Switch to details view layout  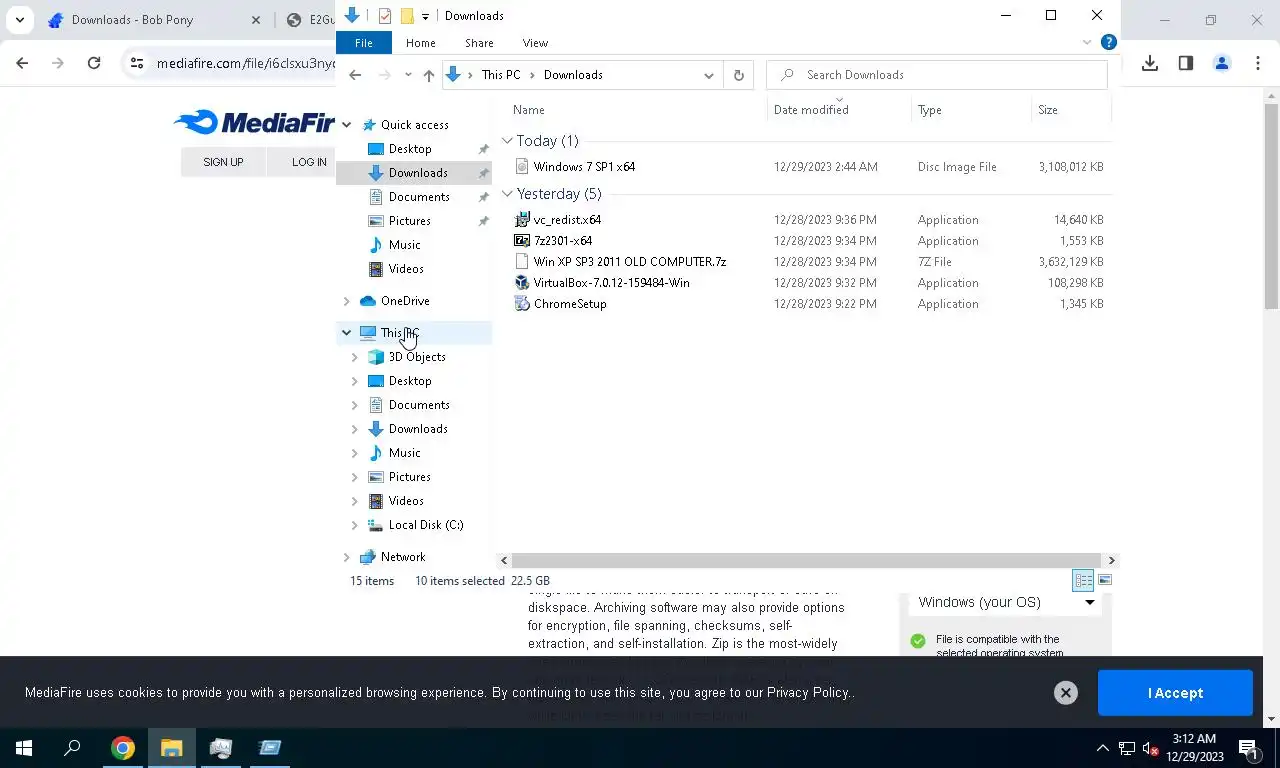(1083, 580)
